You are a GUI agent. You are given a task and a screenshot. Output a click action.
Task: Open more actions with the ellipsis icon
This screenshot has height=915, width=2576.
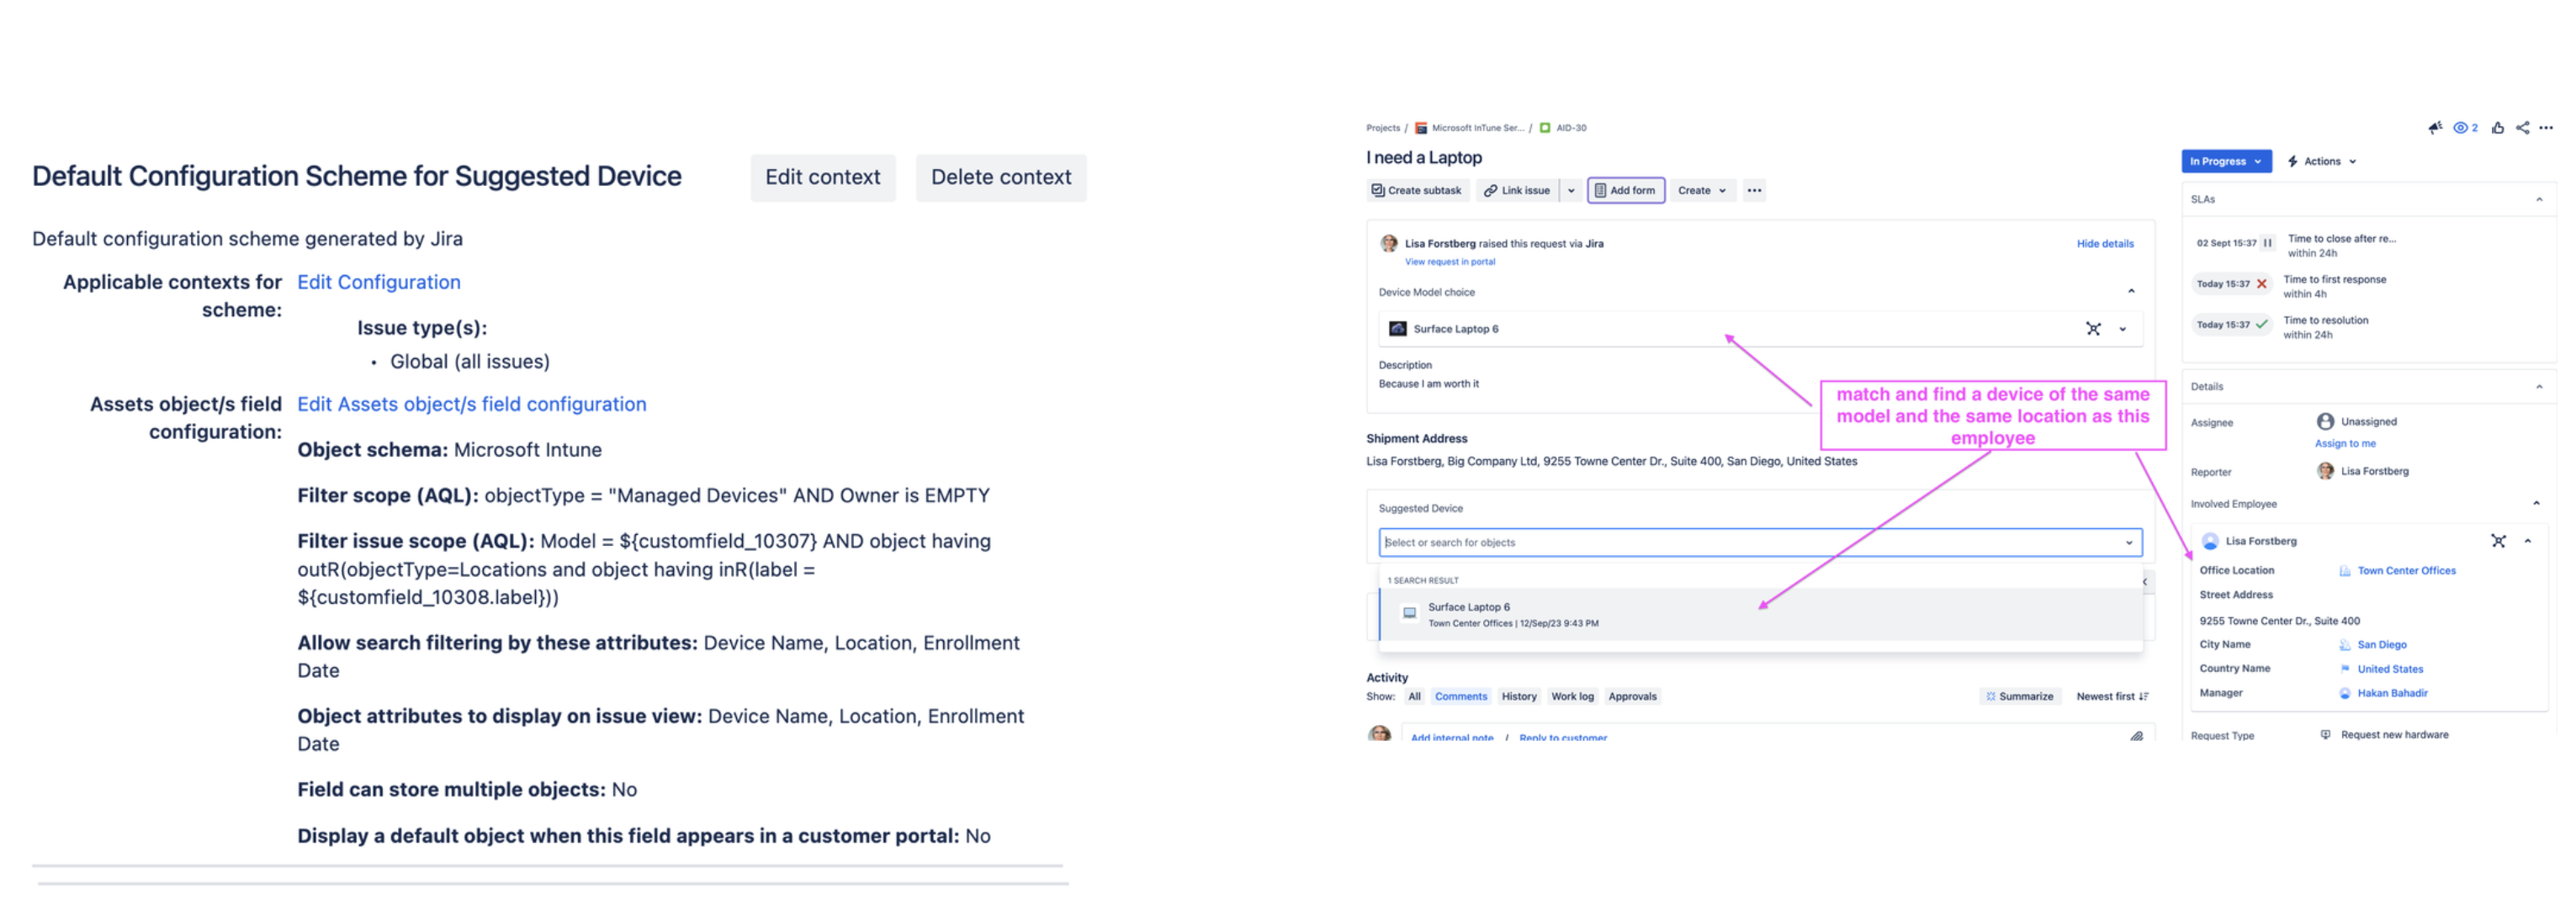(x=2545, y=127)
